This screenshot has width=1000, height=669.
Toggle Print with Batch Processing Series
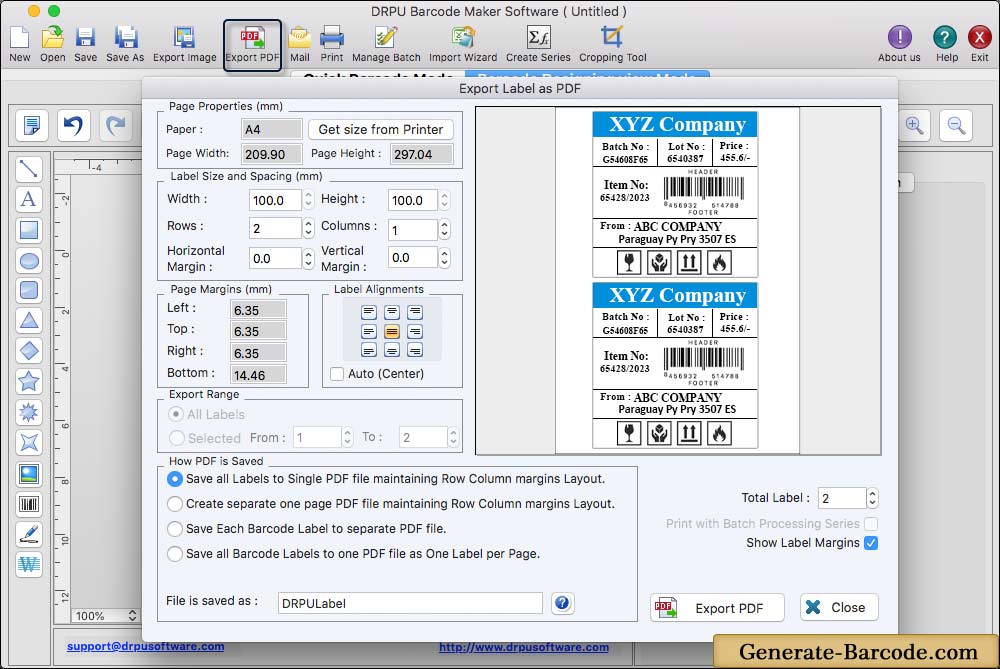click(x=871, y=524)
